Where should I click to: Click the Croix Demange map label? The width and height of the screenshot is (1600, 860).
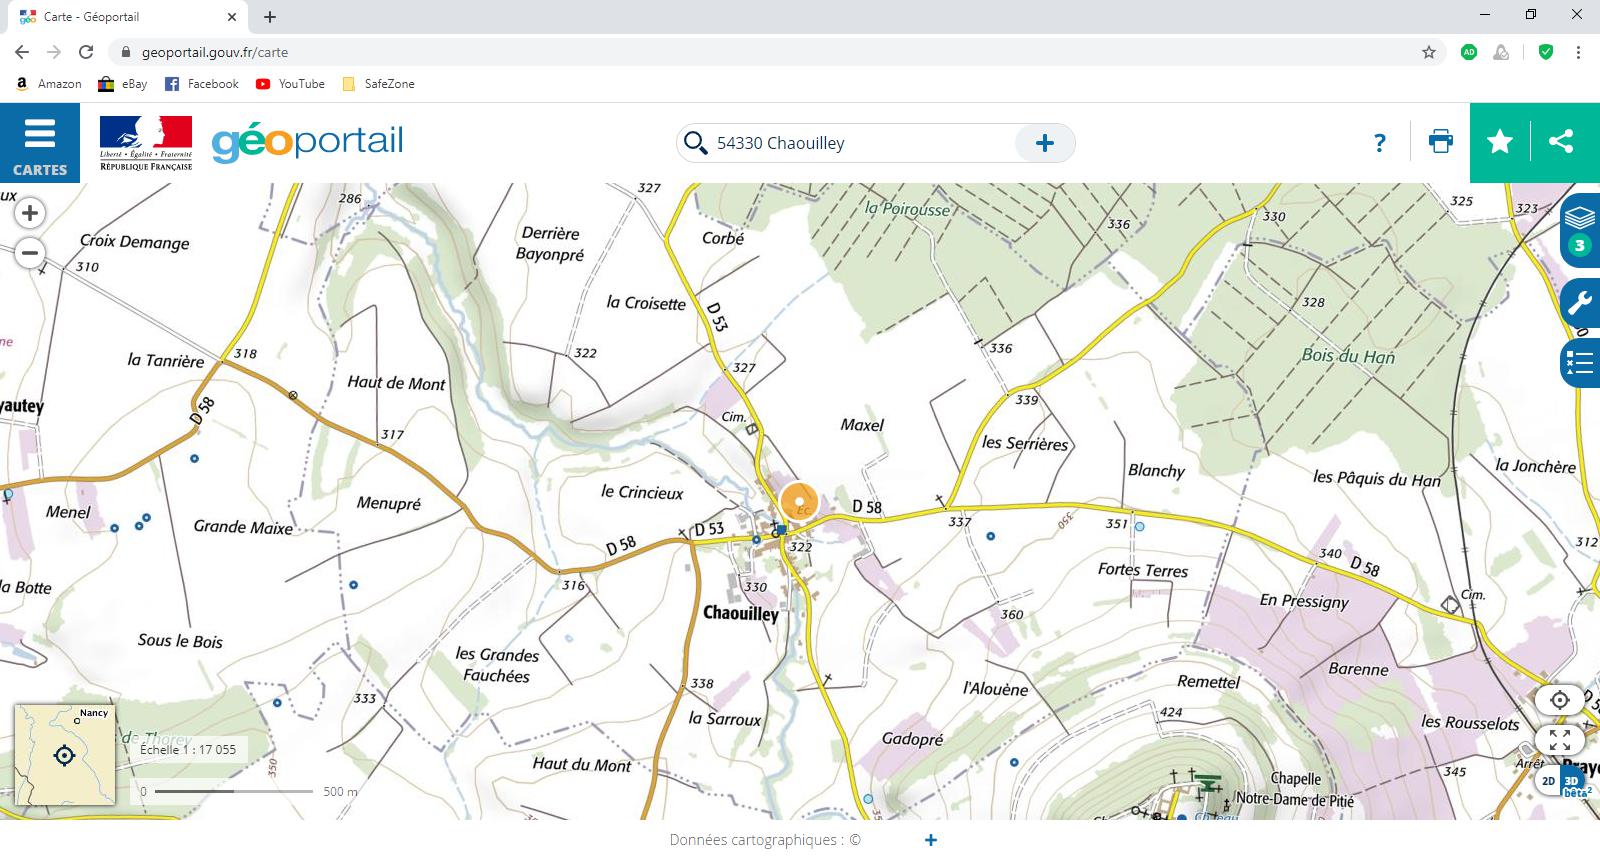pyautogui.click(x=134, y=241)
